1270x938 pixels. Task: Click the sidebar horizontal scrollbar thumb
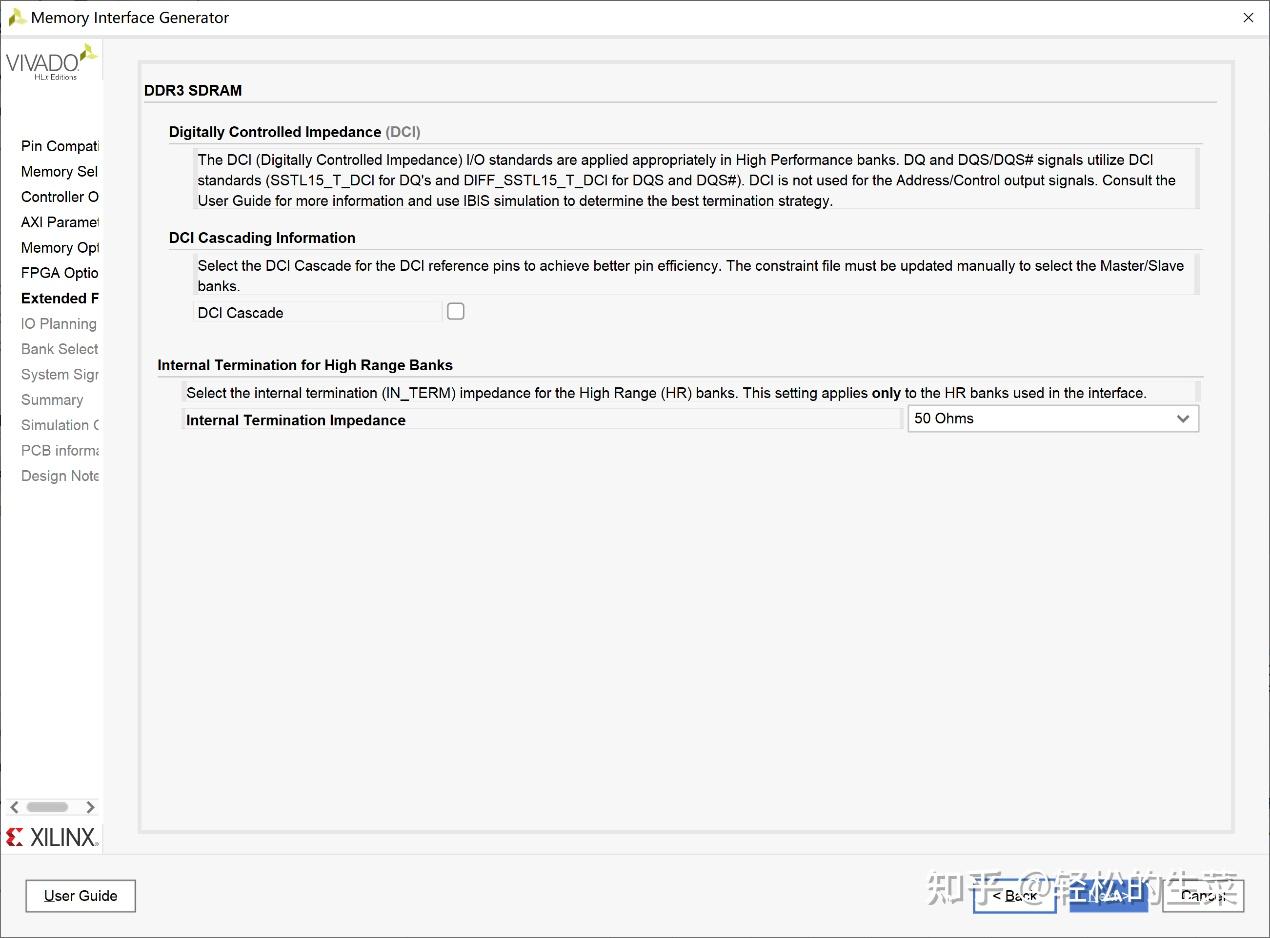click(x=47, y=807)
